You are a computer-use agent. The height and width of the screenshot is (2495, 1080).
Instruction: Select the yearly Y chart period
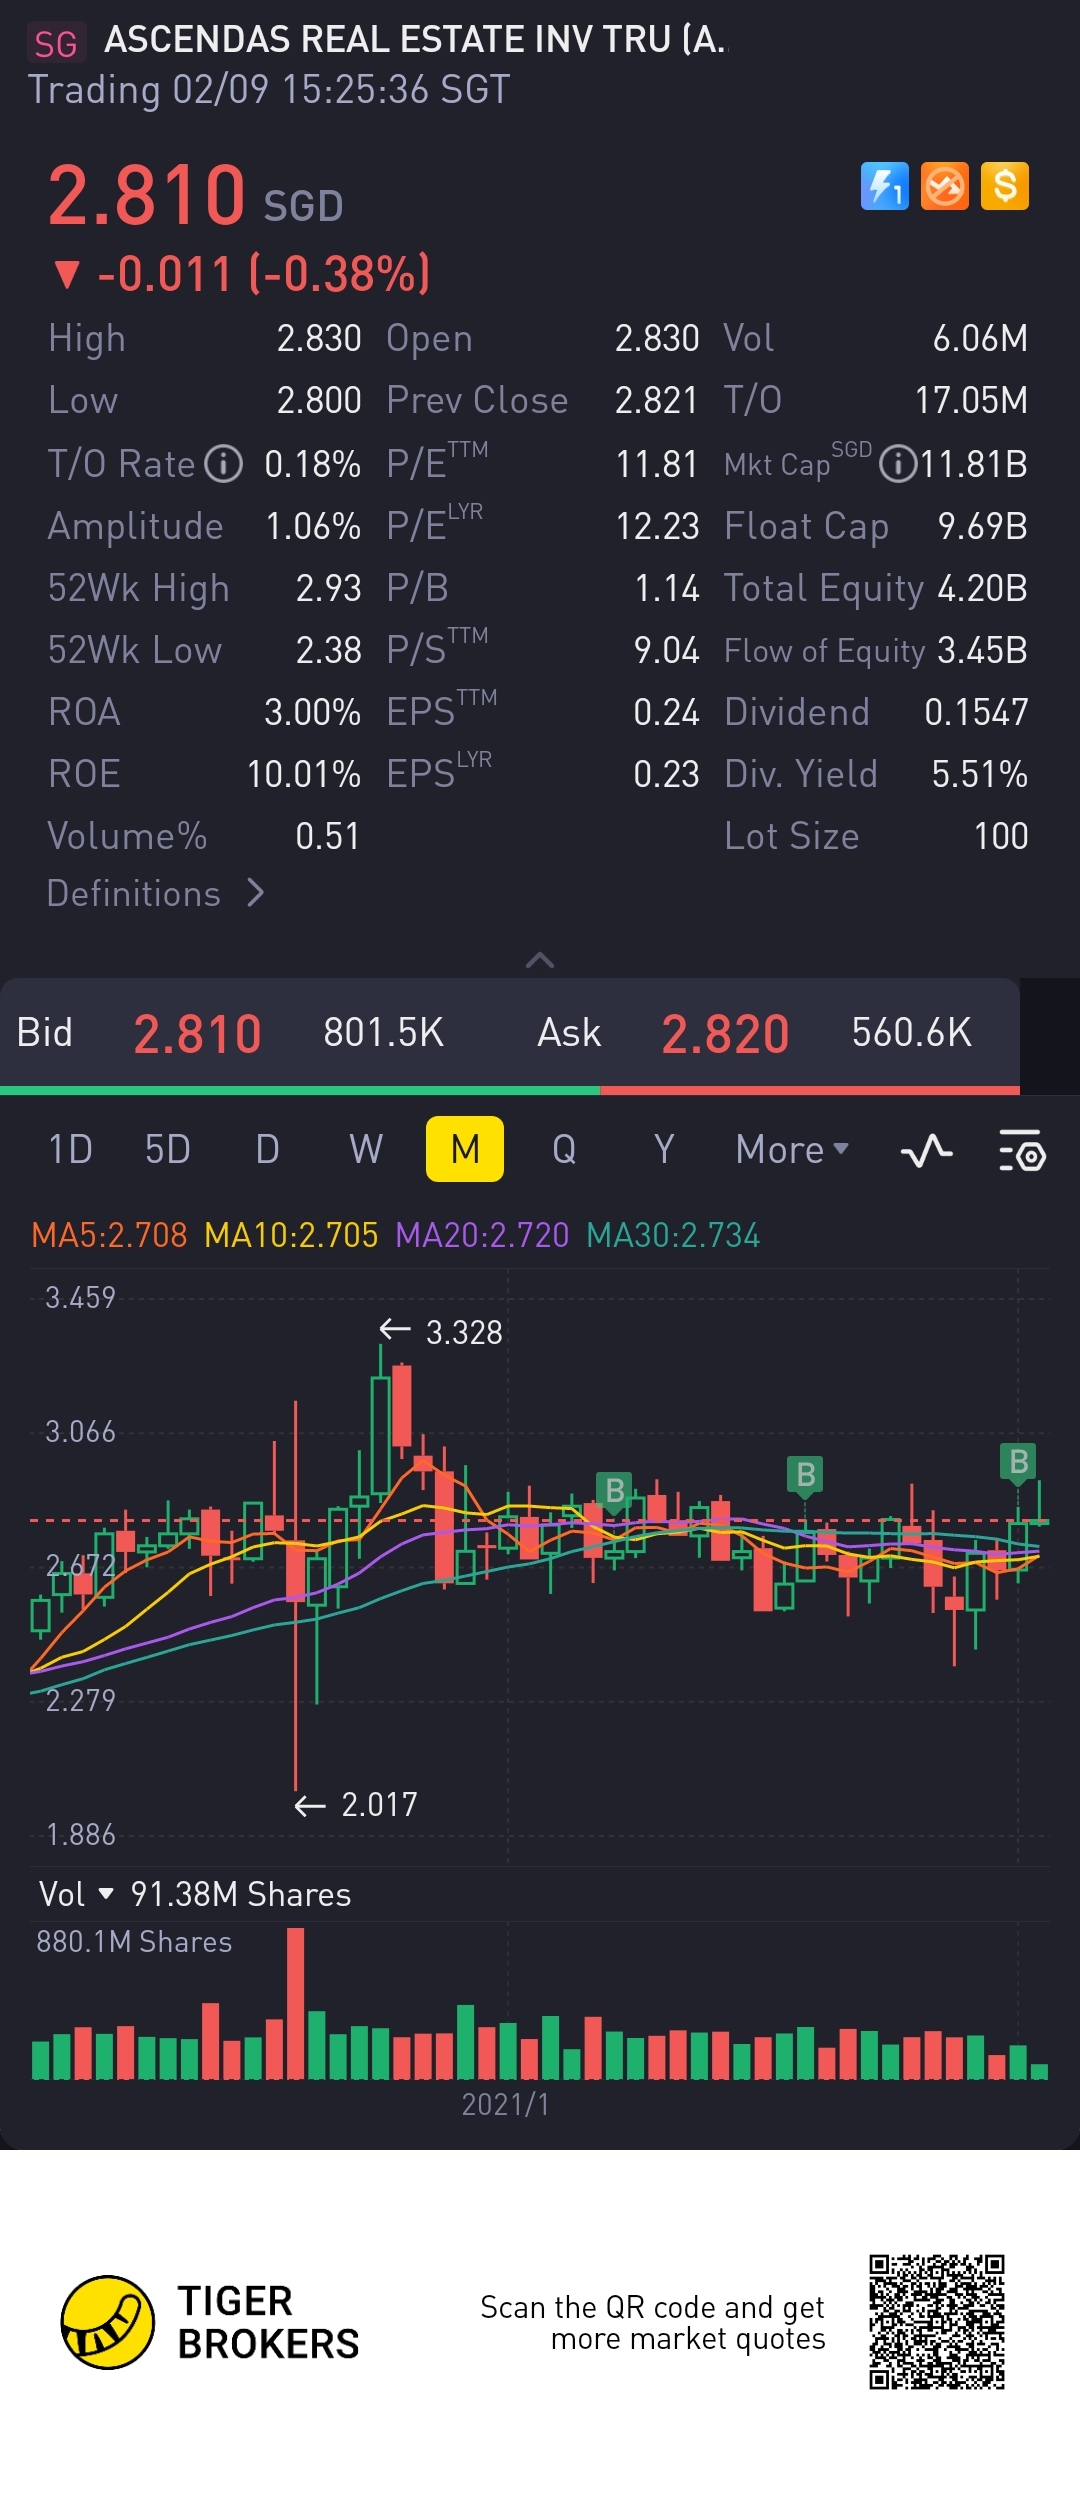click(x=664, y=1150)
